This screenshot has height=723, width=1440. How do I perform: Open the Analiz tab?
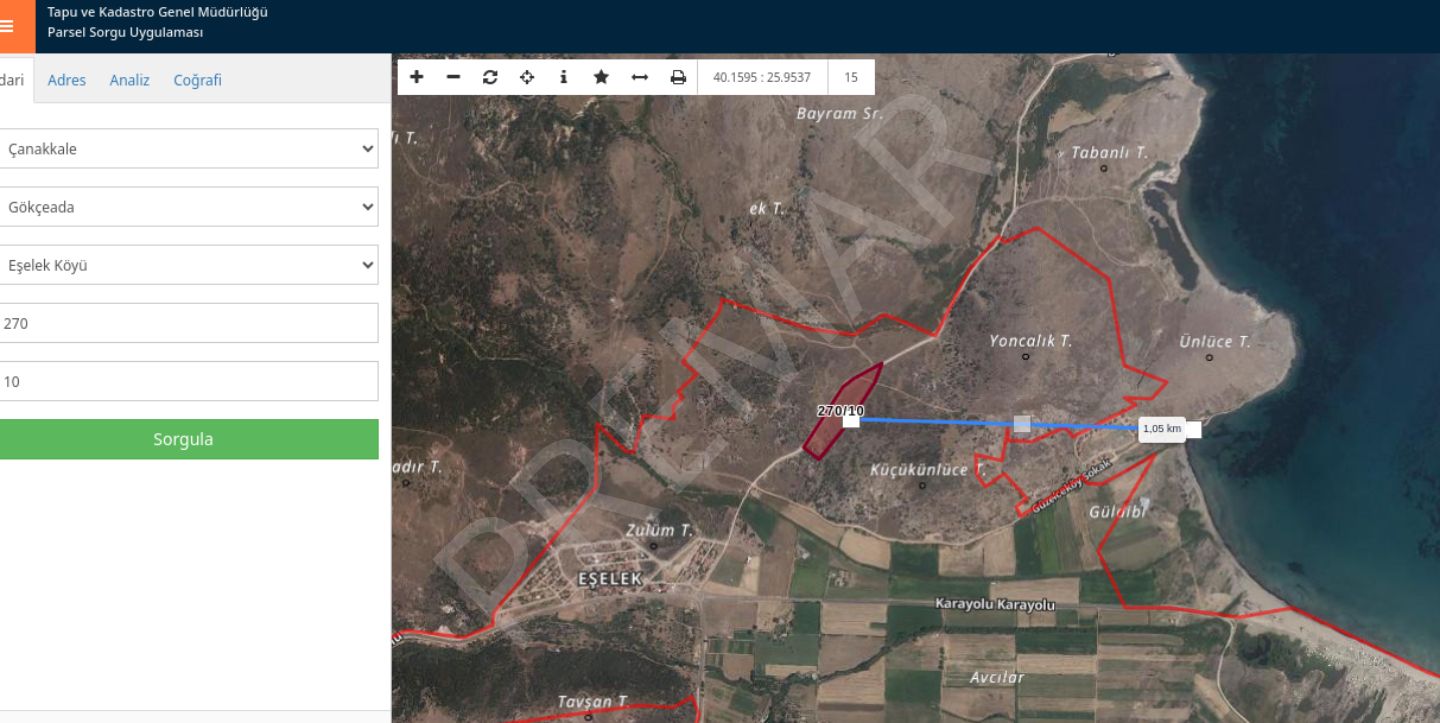pyautogui.click(x=129, y=80)
